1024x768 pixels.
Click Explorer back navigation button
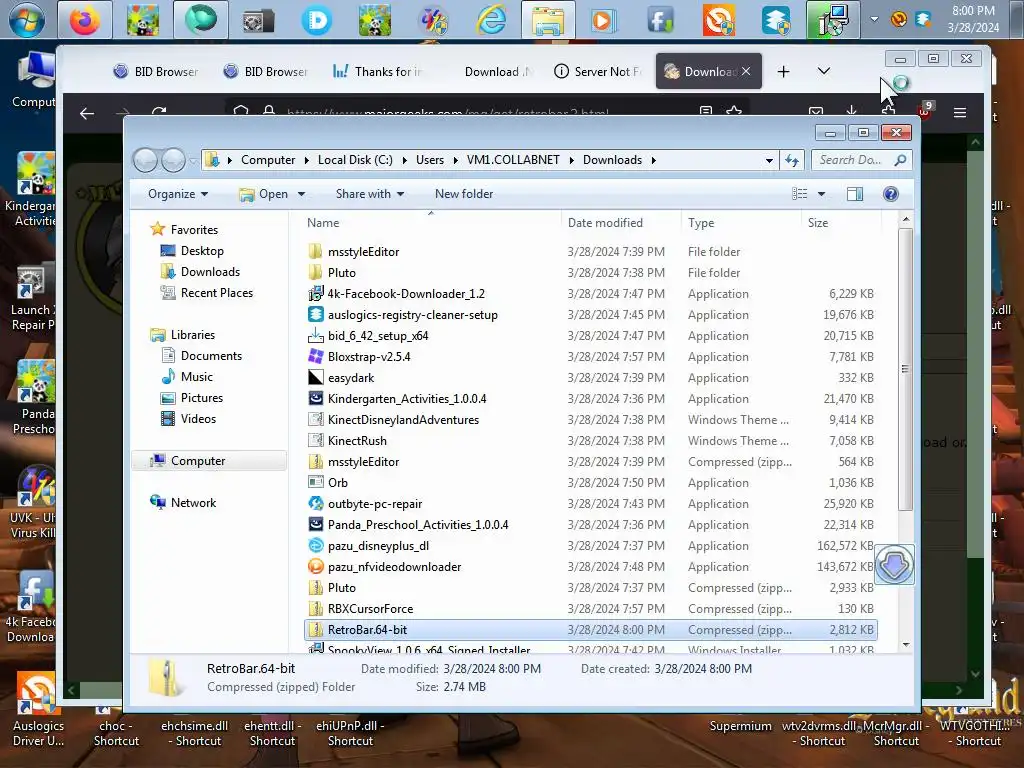click(145, 160)
